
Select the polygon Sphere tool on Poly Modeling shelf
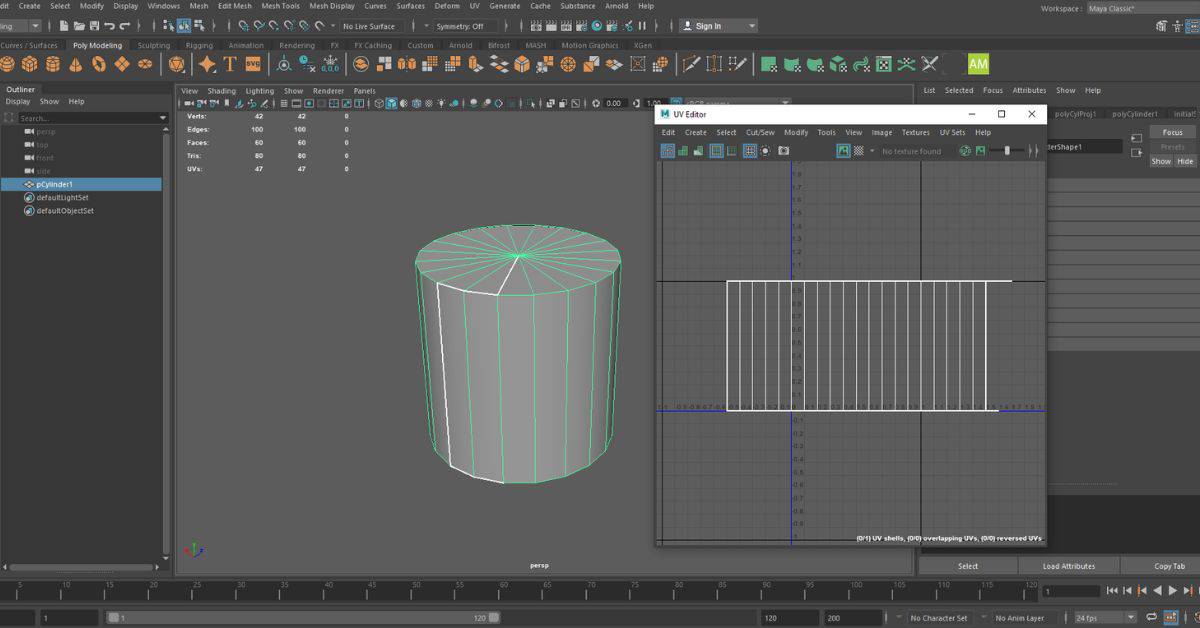click(x=8, y=62)
